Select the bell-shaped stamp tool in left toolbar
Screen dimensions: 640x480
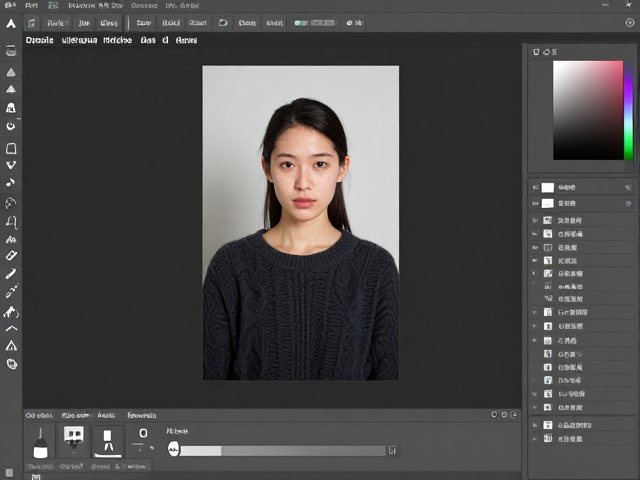click(11, 108)
